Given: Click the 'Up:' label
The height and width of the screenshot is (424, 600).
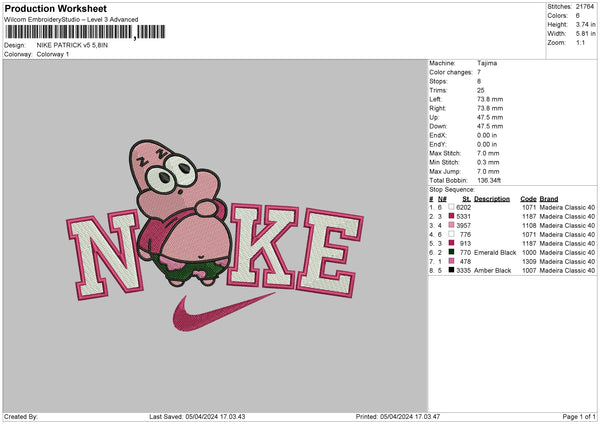Looking at the screenshot, I should pos(434,117).
